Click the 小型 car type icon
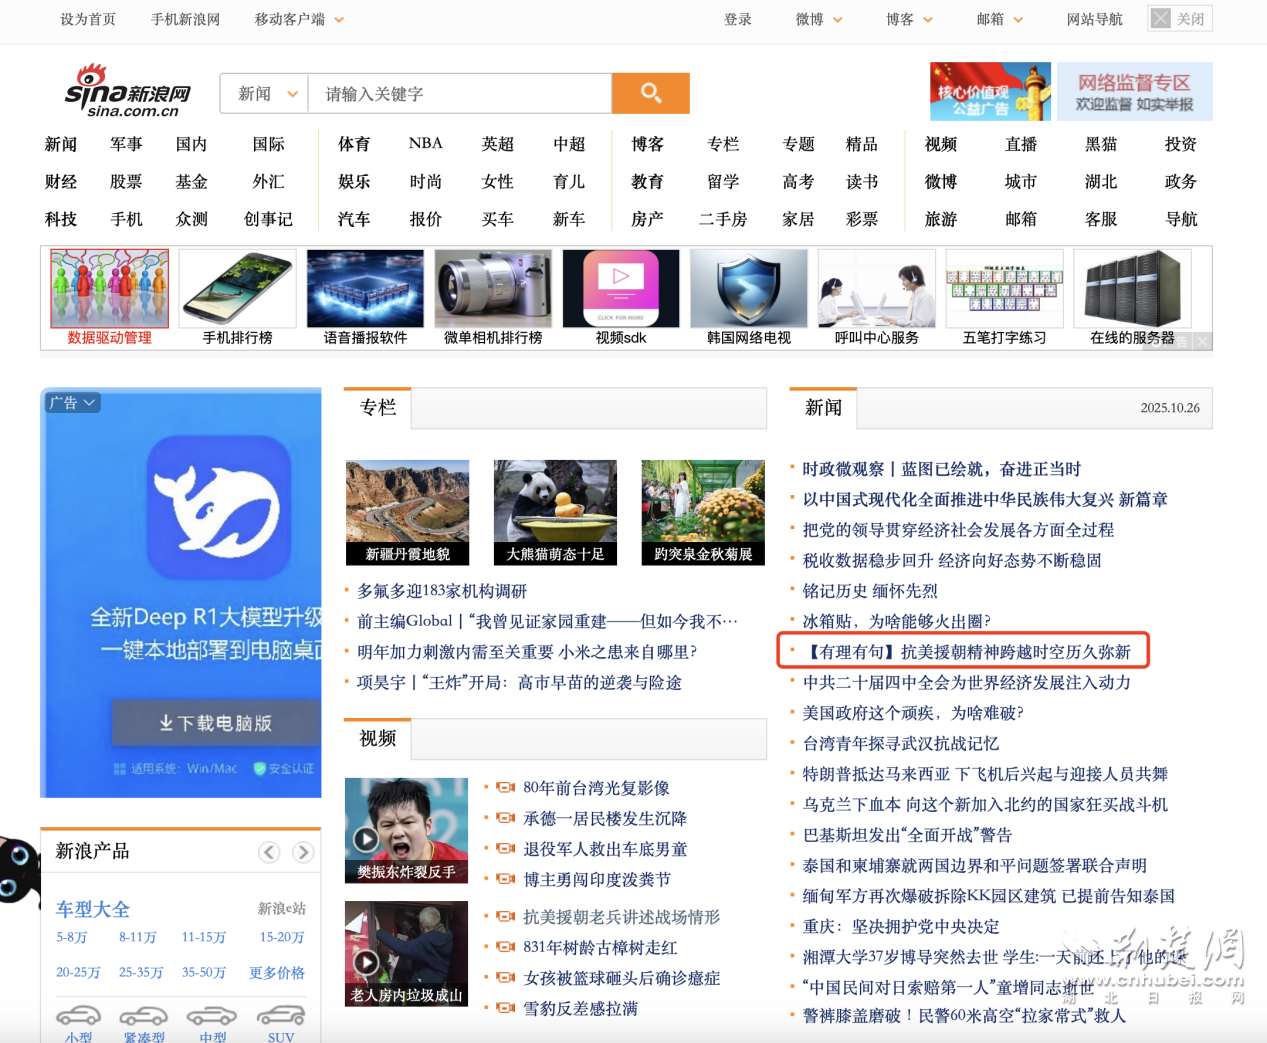1267x1043 pixels. coord(78,1018)
